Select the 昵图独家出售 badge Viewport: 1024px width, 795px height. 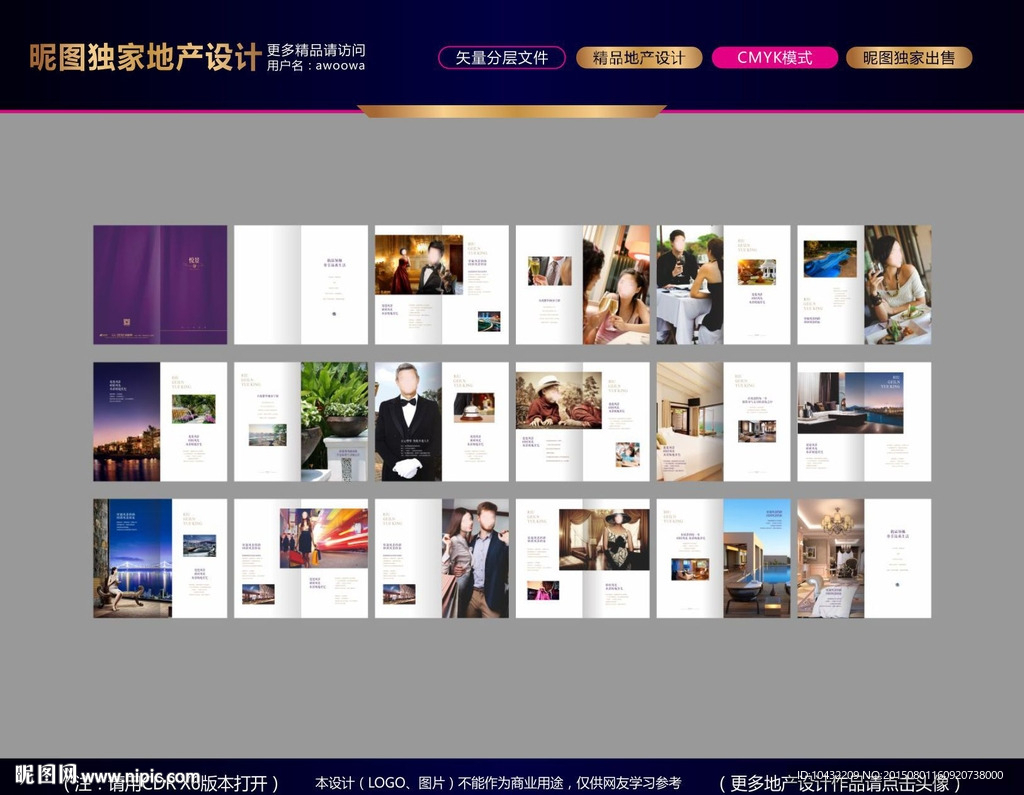[910, 57]
